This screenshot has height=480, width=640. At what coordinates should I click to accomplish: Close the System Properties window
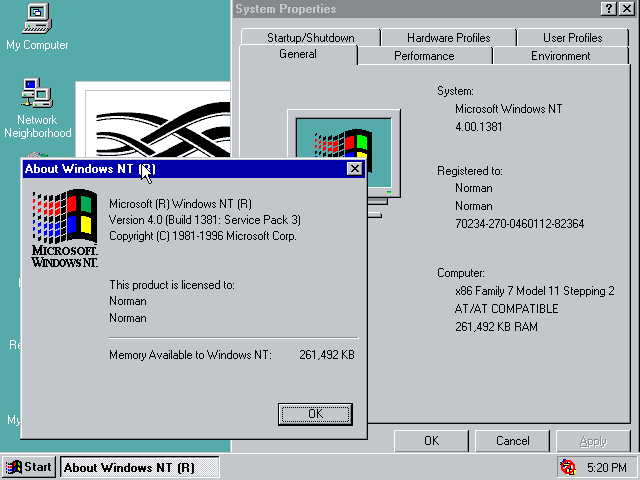point(626,9)
